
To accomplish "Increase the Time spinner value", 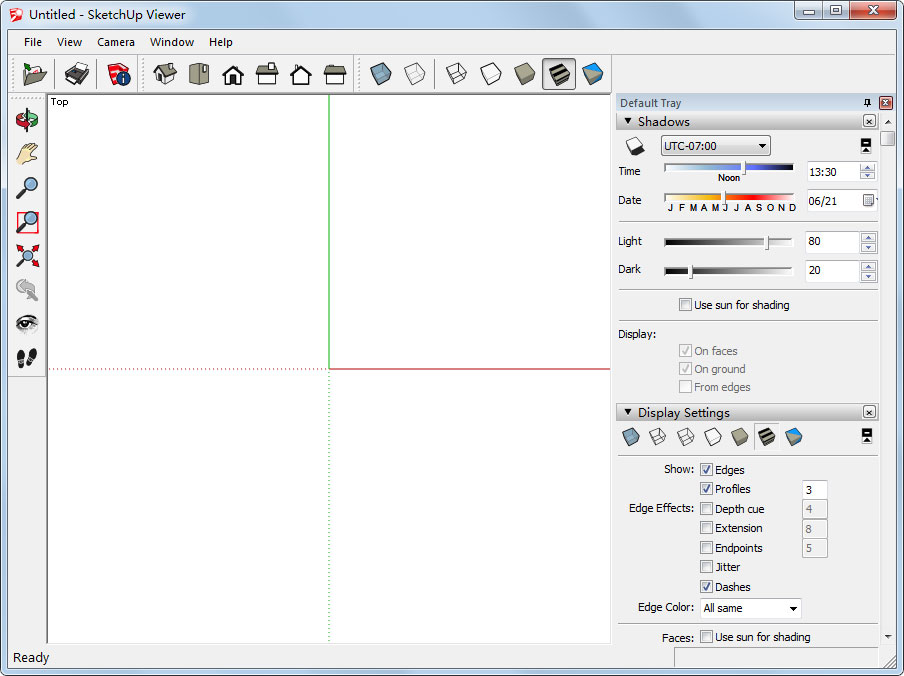I will (x=868, y=168).
